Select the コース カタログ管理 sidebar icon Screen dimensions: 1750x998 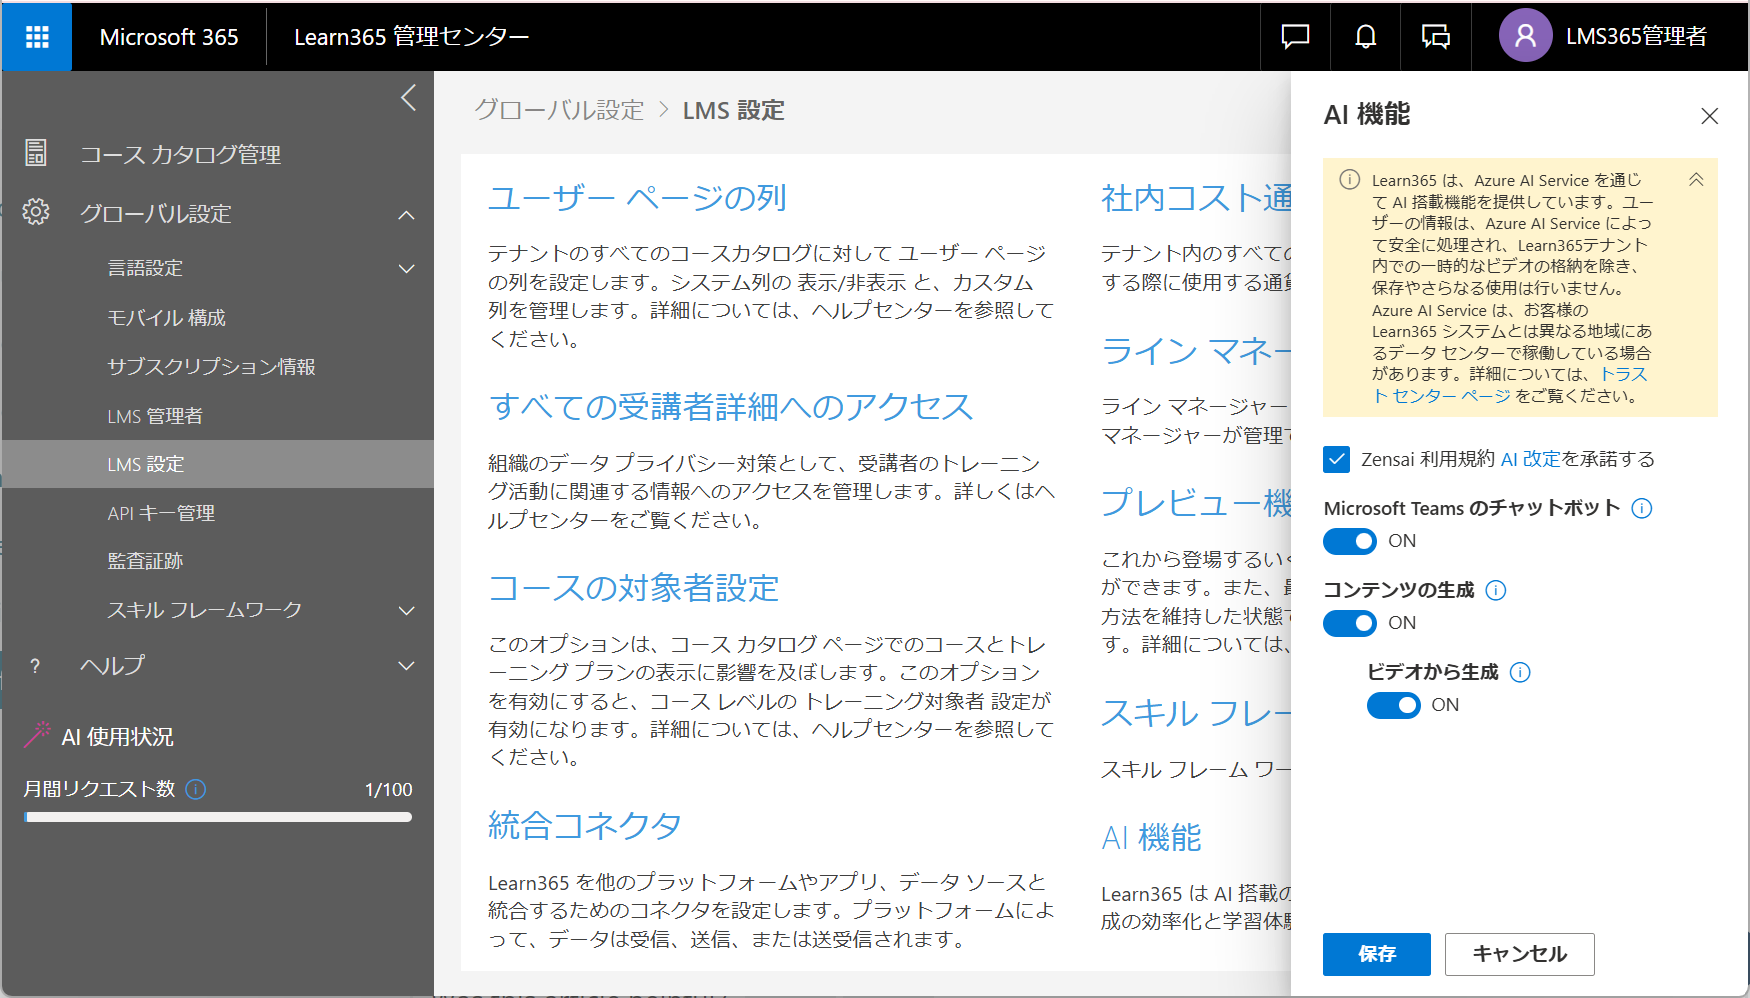click(x=36, y=154)
